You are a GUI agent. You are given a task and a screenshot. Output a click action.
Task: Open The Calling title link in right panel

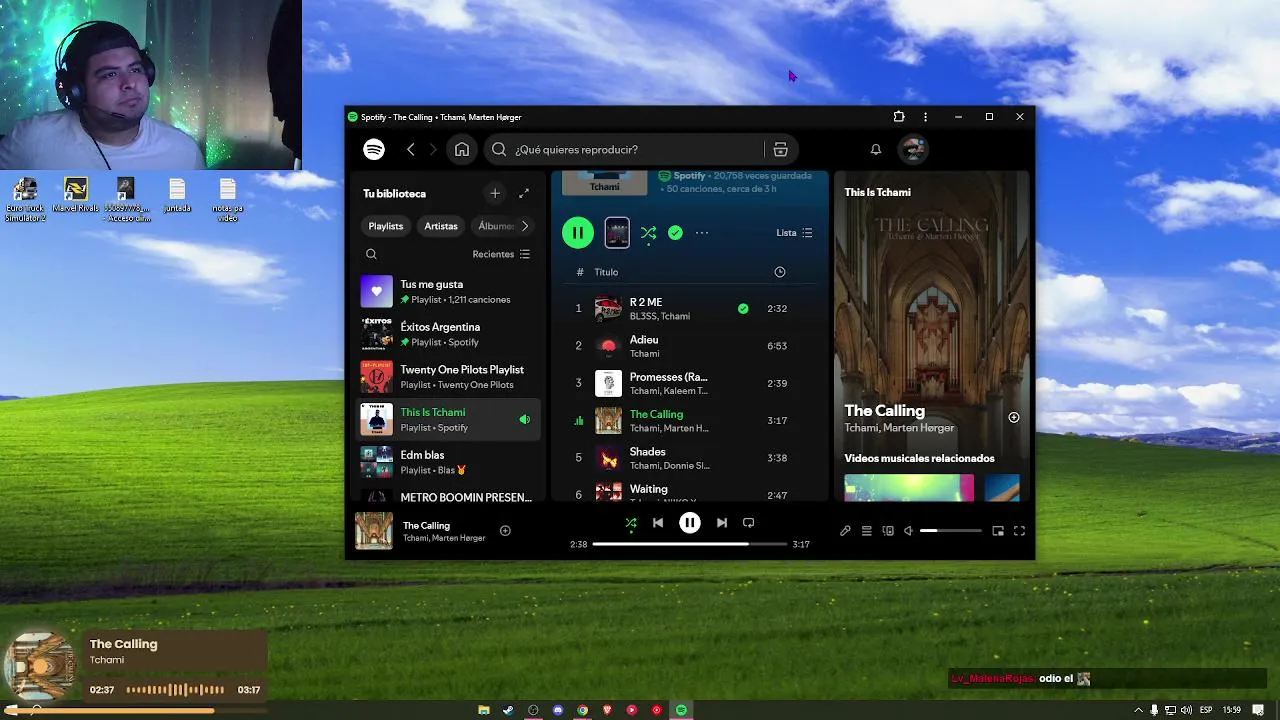click(x=884, y=411)
